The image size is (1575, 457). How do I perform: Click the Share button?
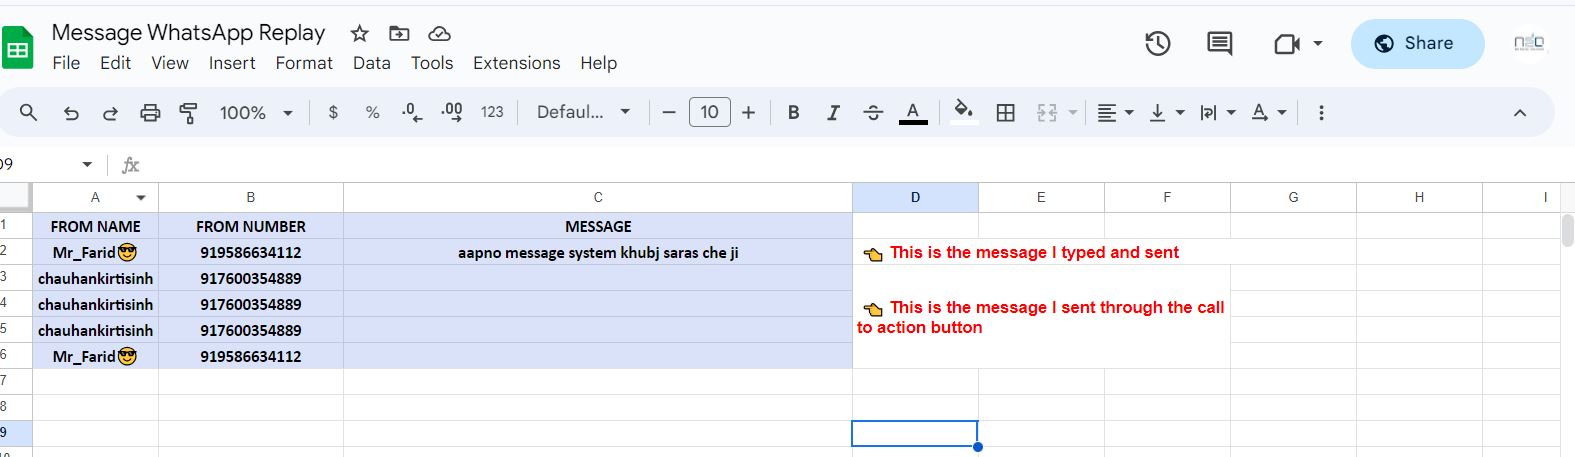click(x=1417, y=43)
